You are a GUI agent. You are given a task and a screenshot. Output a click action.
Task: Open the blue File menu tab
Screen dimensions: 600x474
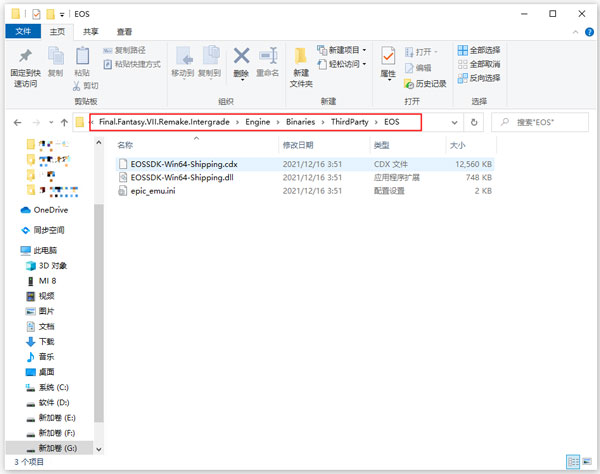click(x=23, y=31)
